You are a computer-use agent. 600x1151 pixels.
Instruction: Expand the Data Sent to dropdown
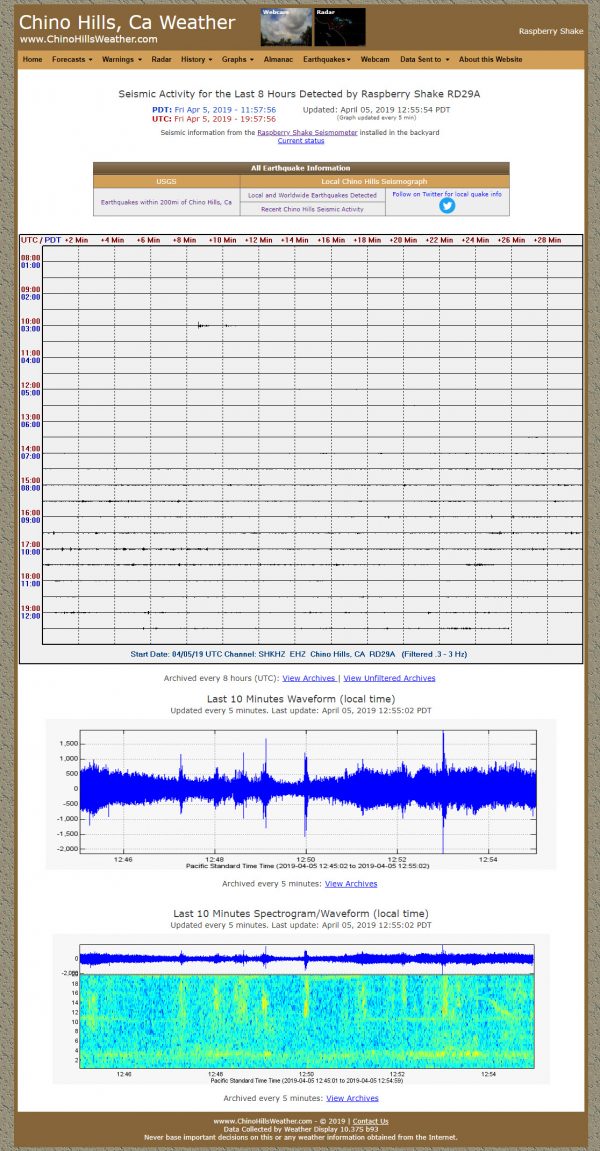424,59
